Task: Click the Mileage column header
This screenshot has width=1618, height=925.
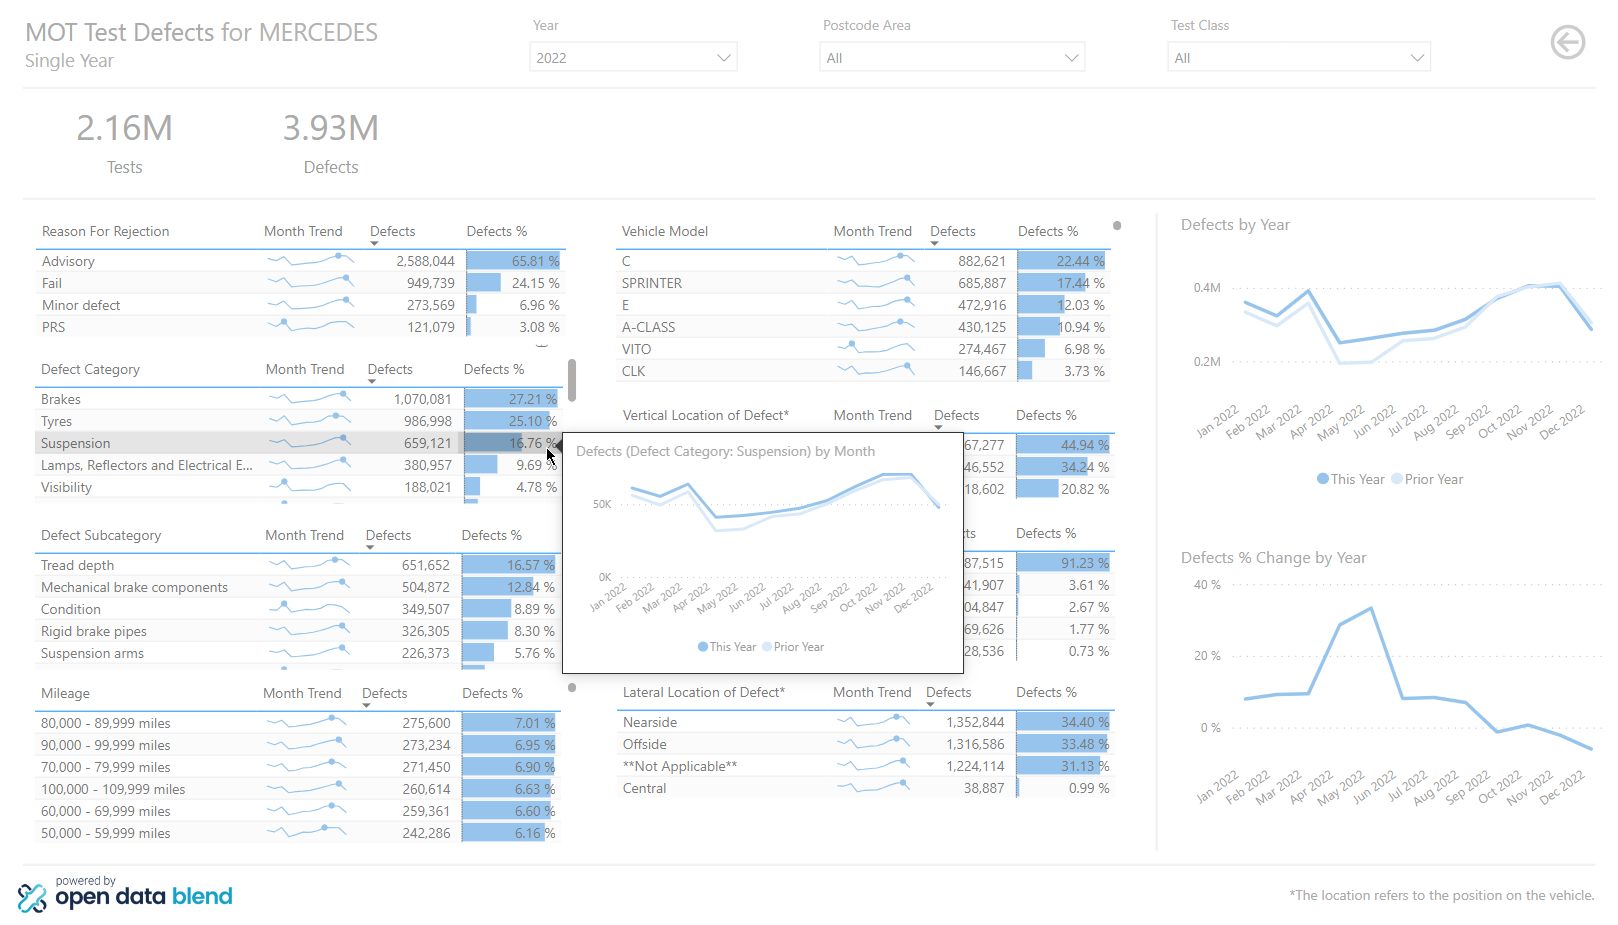Action: point(65,693)
